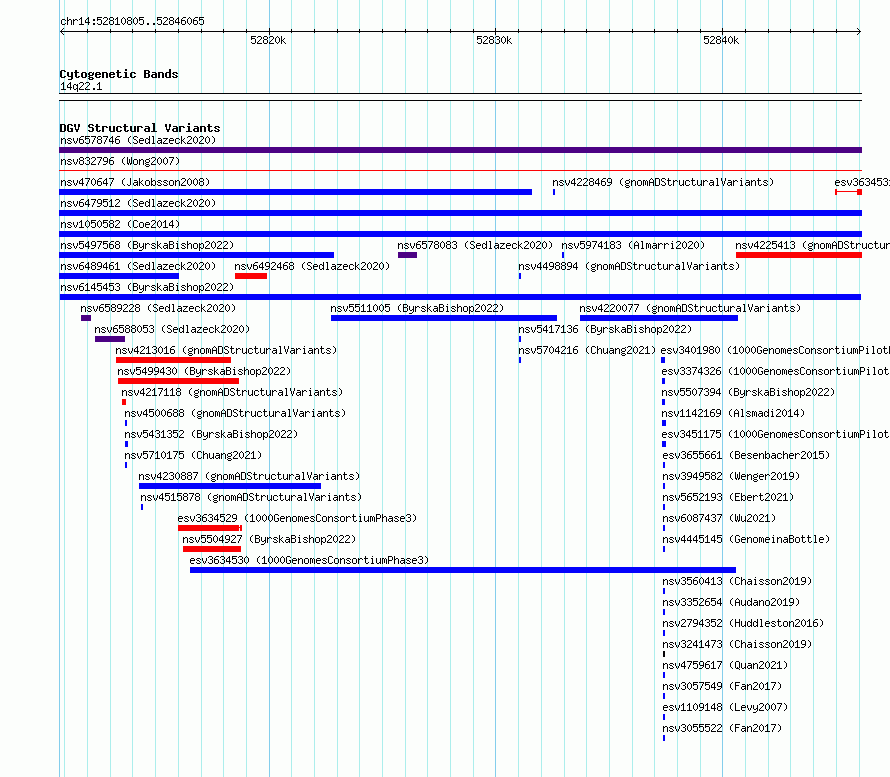Viewport: 890px width, 777px height.
Task: Open nsv4213016 gnomADStructuralVariants entry
Action: coord(226,350)
